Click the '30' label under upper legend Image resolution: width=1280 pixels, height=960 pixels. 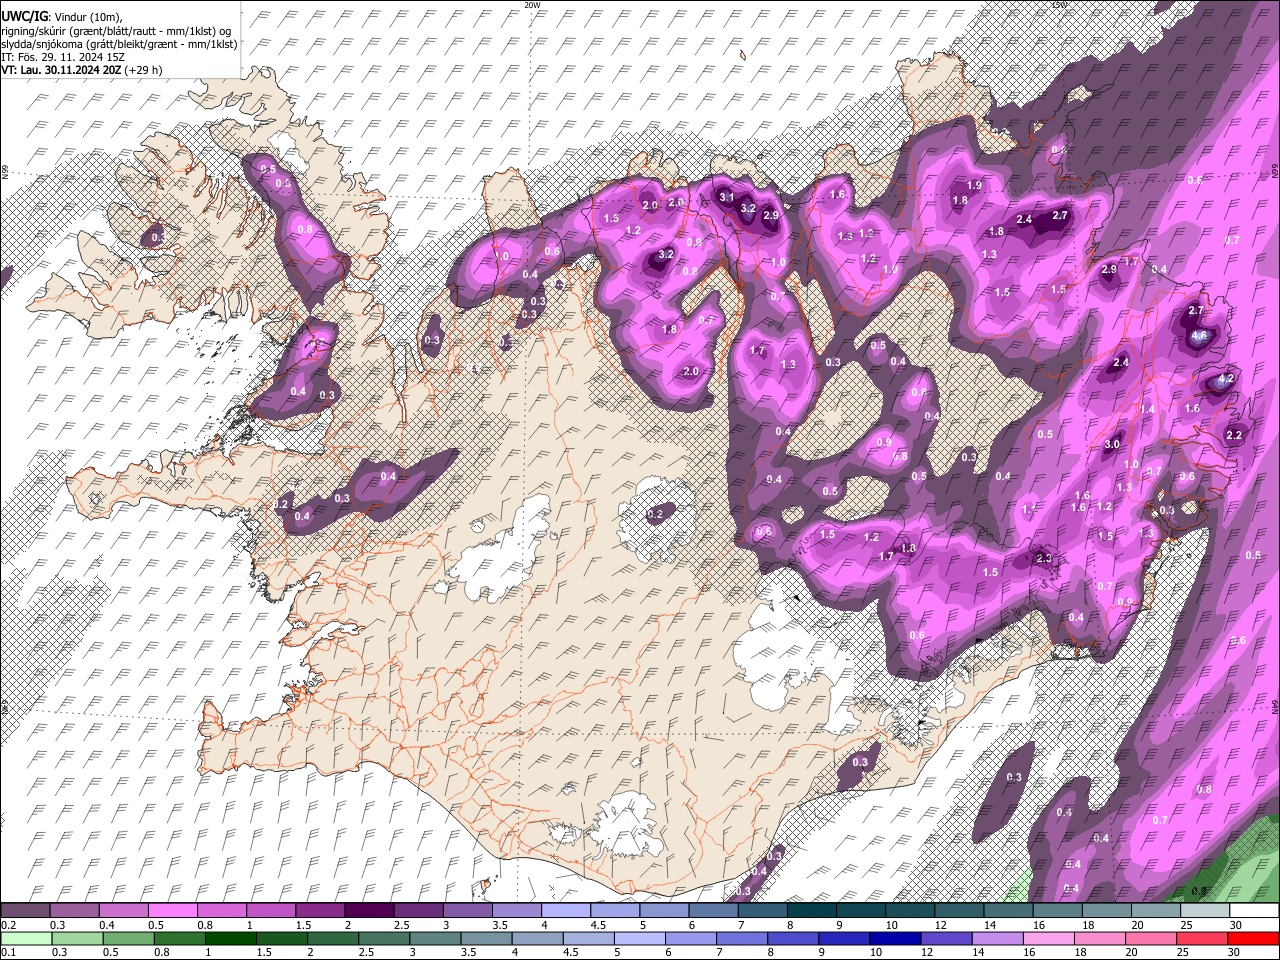[1236, 925]
